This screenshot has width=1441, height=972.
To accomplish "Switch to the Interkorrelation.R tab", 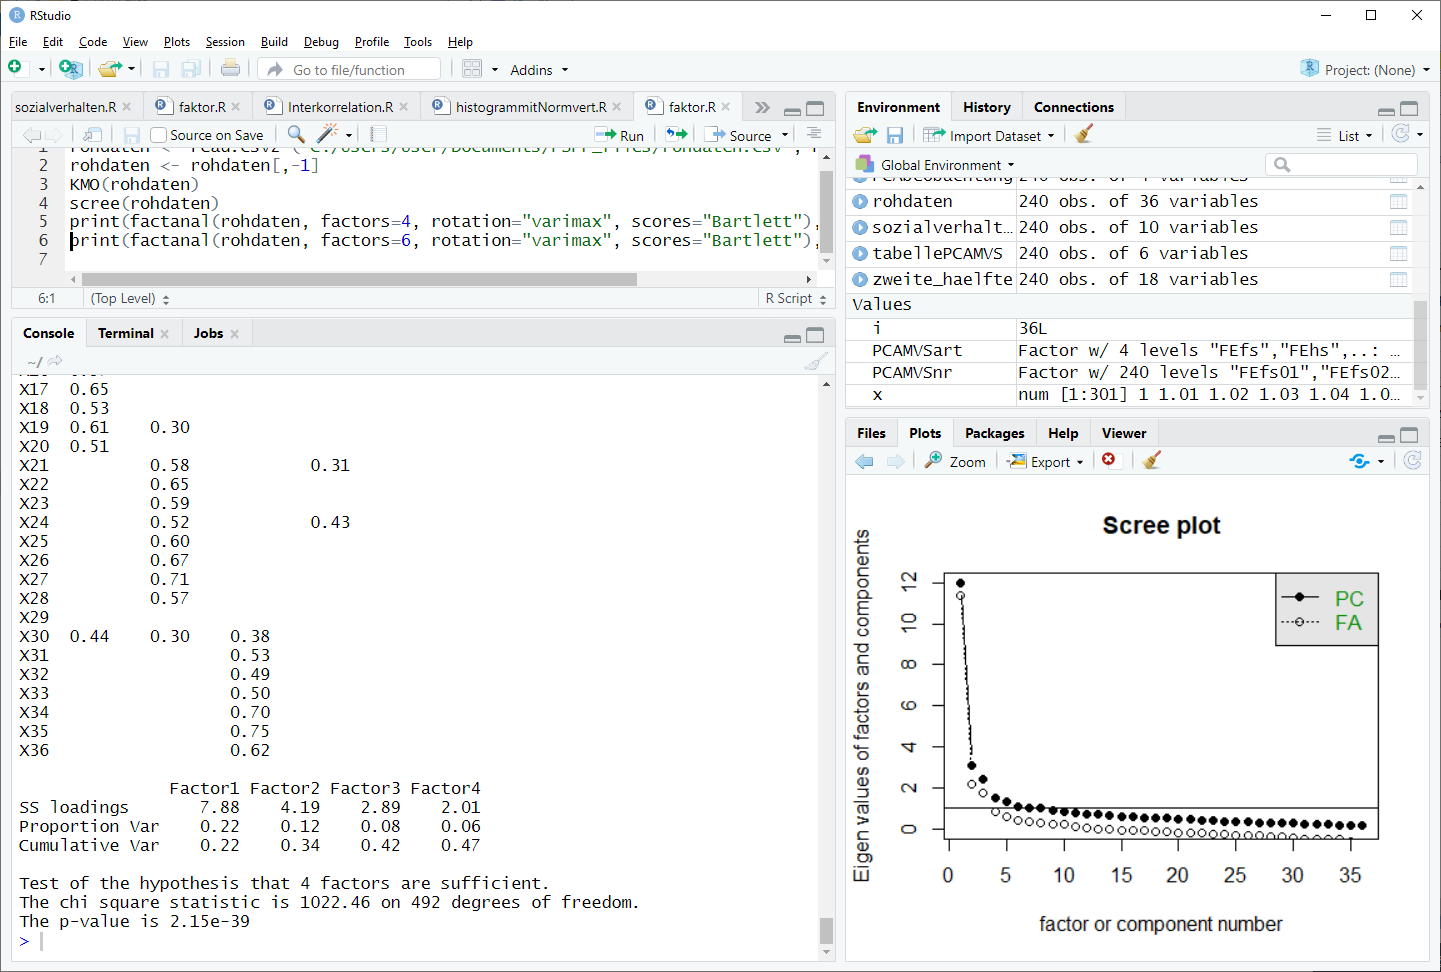I will 339,107.
